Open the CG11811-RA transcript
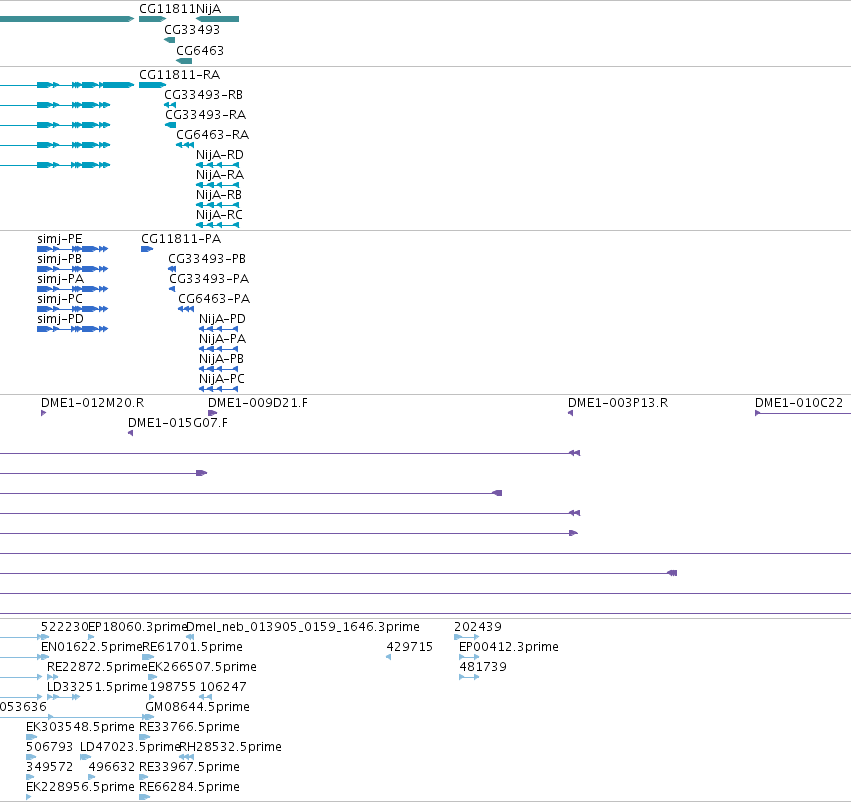 pyautogui.click(x=180, y=74)
